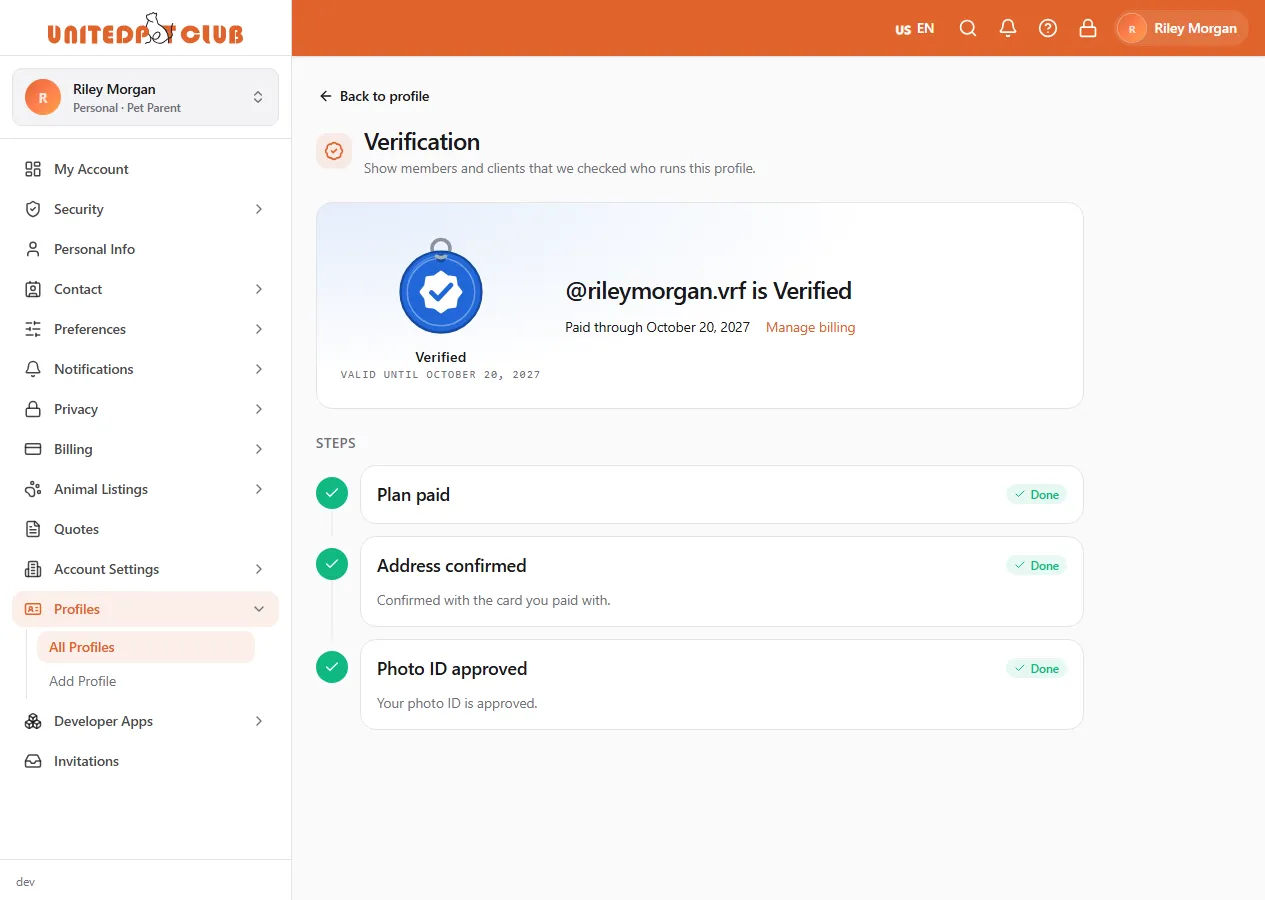Click the Developer Apps cubes icon

click(33, 721)
